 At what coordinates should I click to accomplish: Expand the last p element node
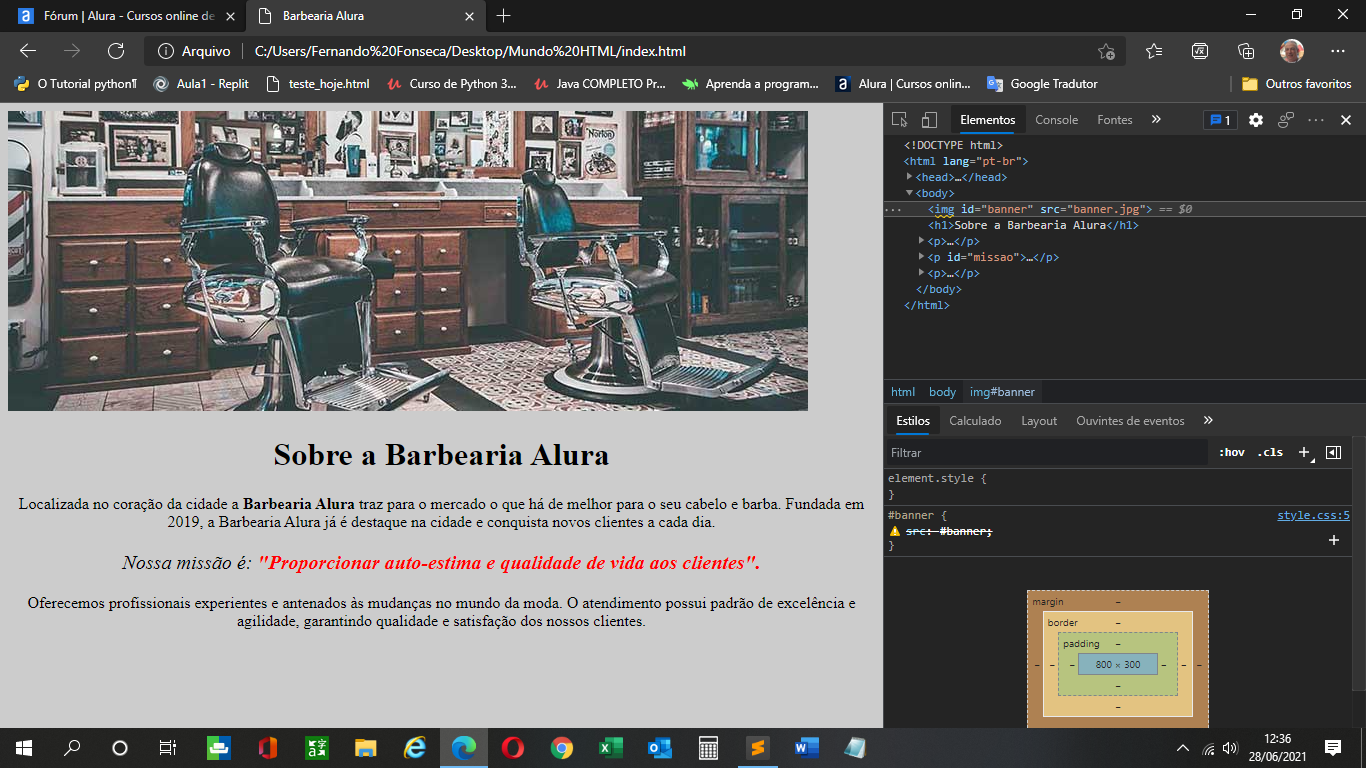point(922,273)
